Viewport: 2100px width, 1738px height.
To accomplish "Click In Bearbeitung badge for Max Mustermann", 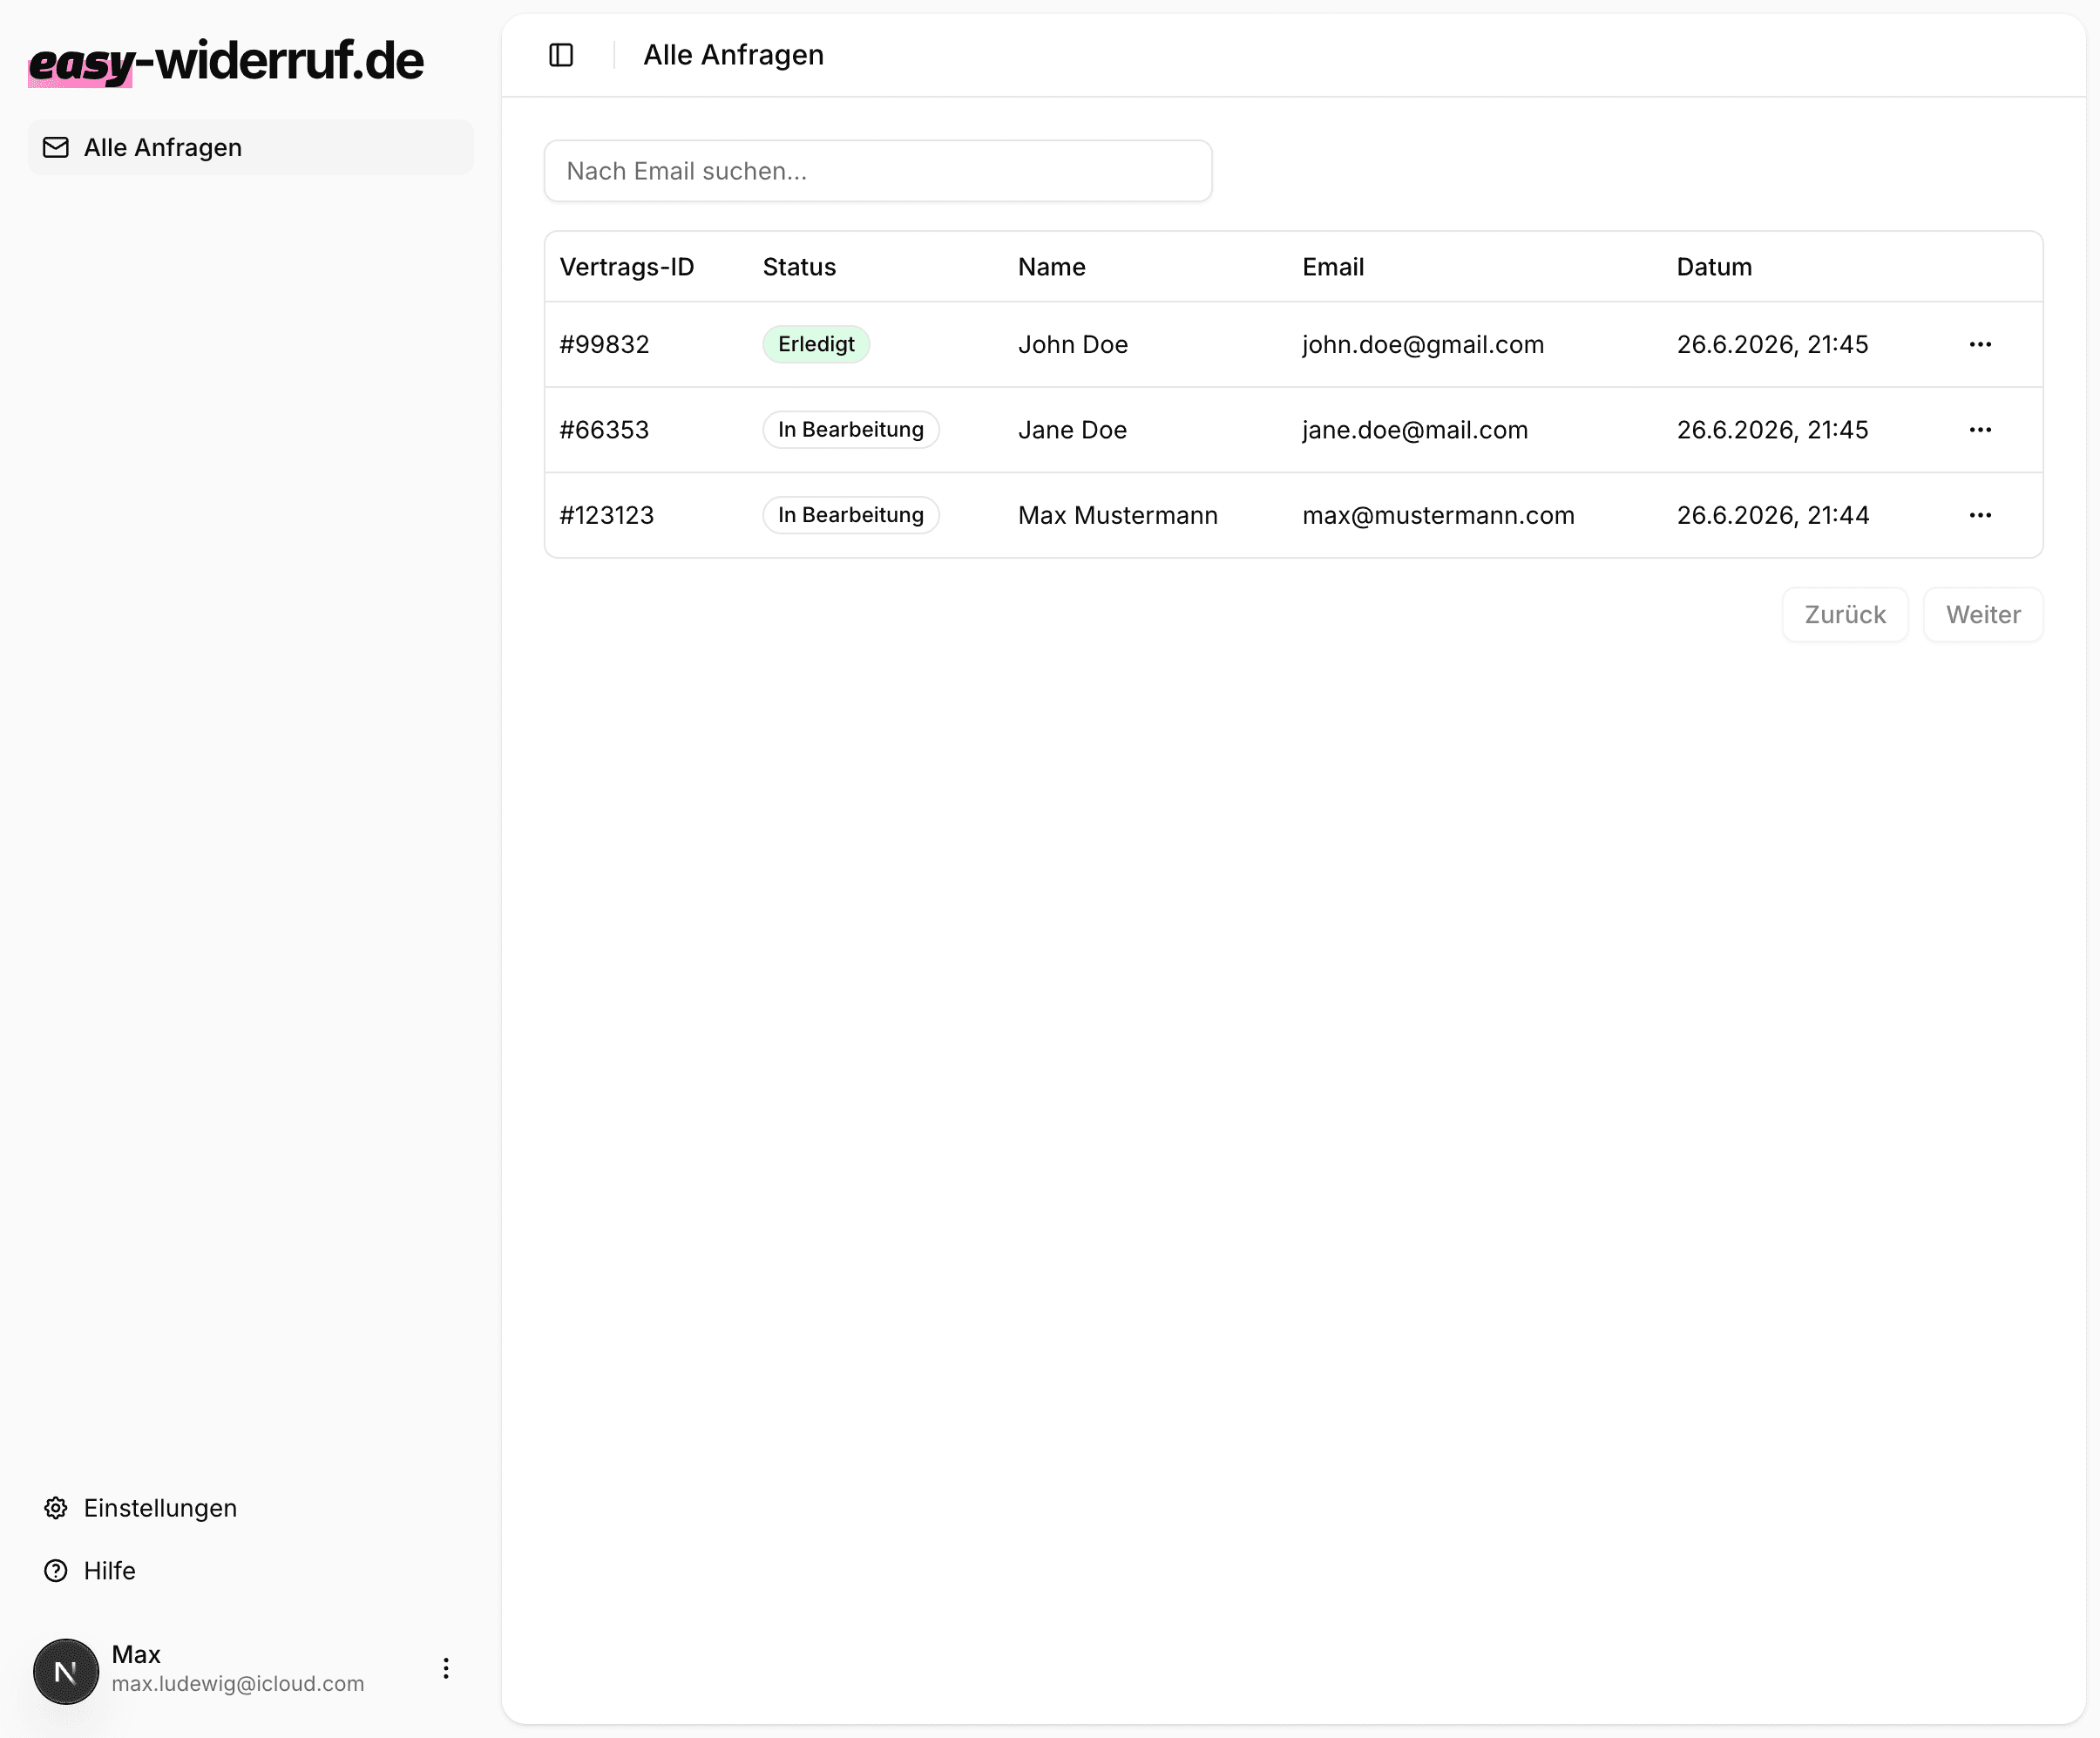I will coord(851,515).
